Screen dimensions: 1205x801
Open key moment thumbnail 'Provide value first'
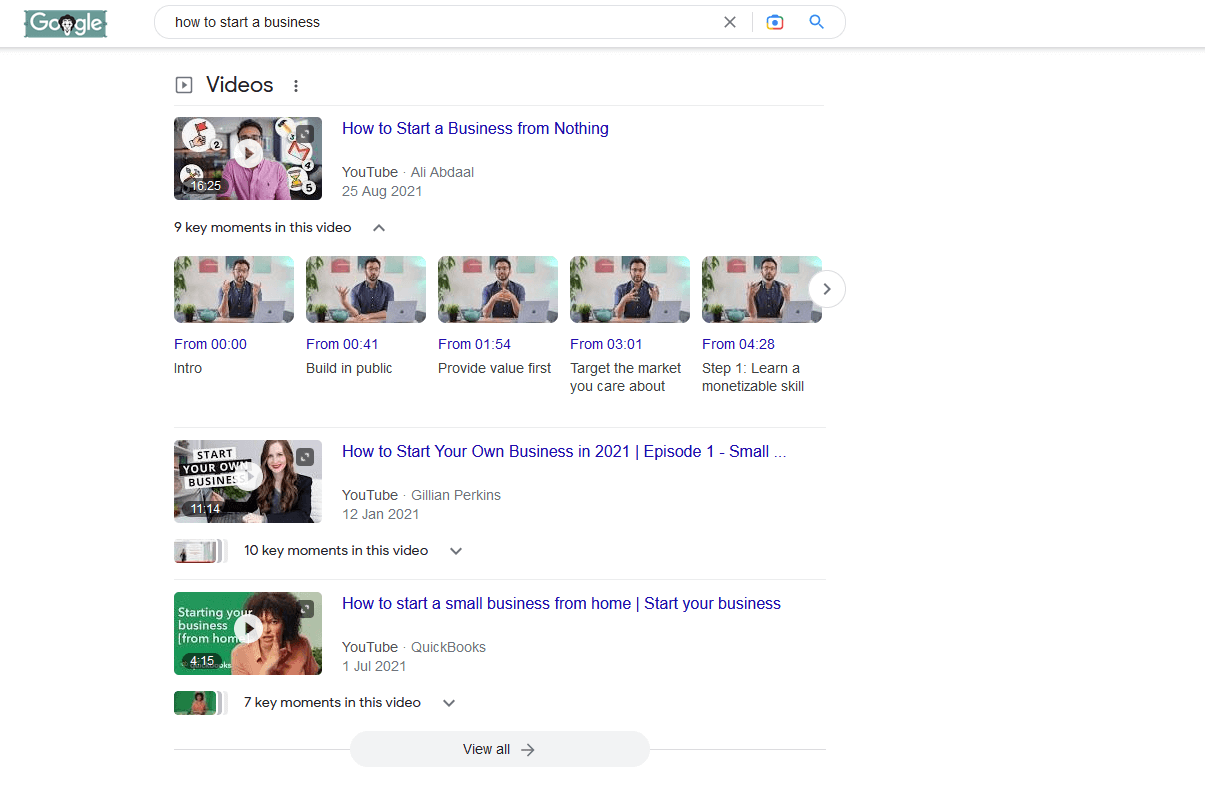click(498, 289)
